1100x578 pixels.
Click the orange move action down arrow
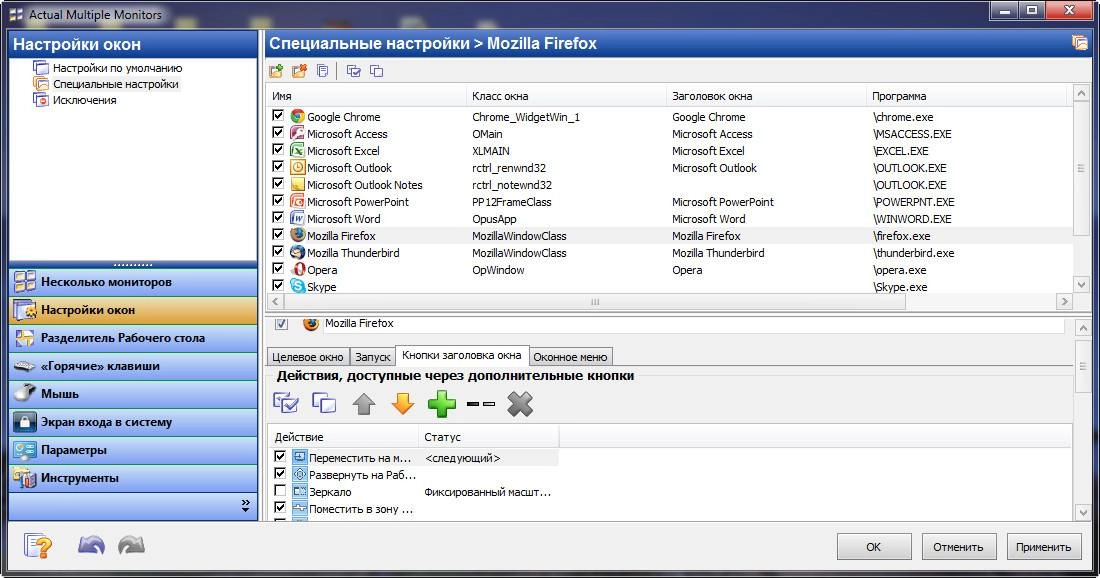tap(403, 404)
